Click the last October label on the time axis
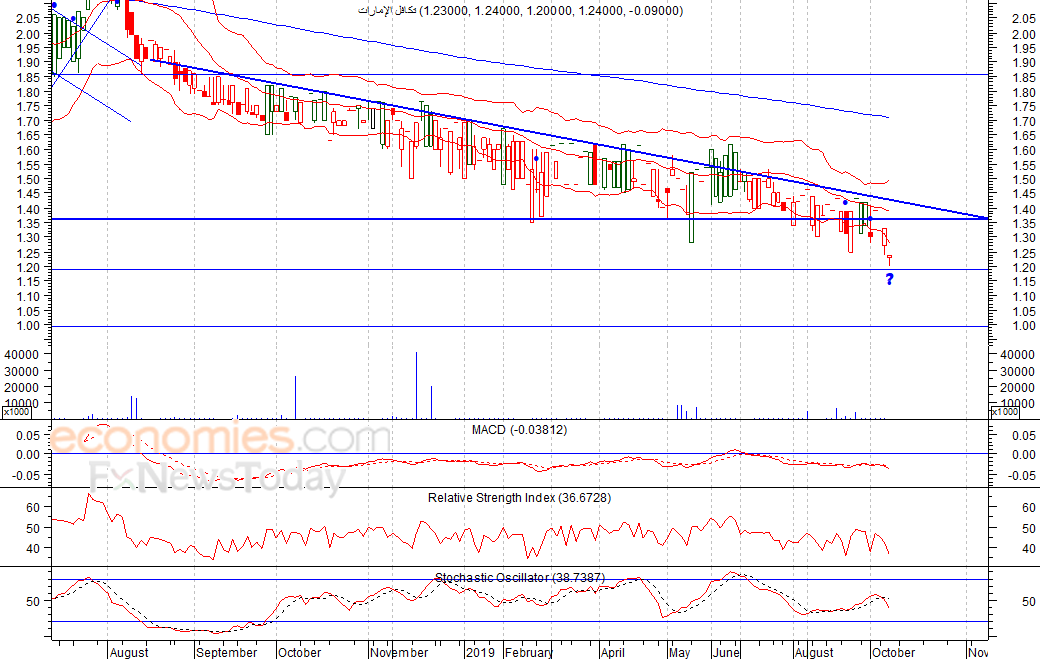 coord(893,652)
